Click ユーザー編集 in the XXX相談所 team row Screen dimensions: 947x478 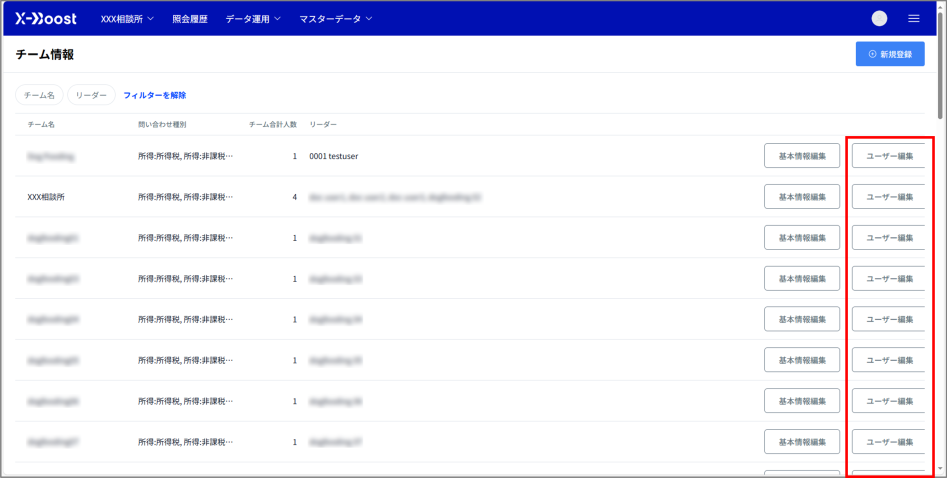click(888, 197)
